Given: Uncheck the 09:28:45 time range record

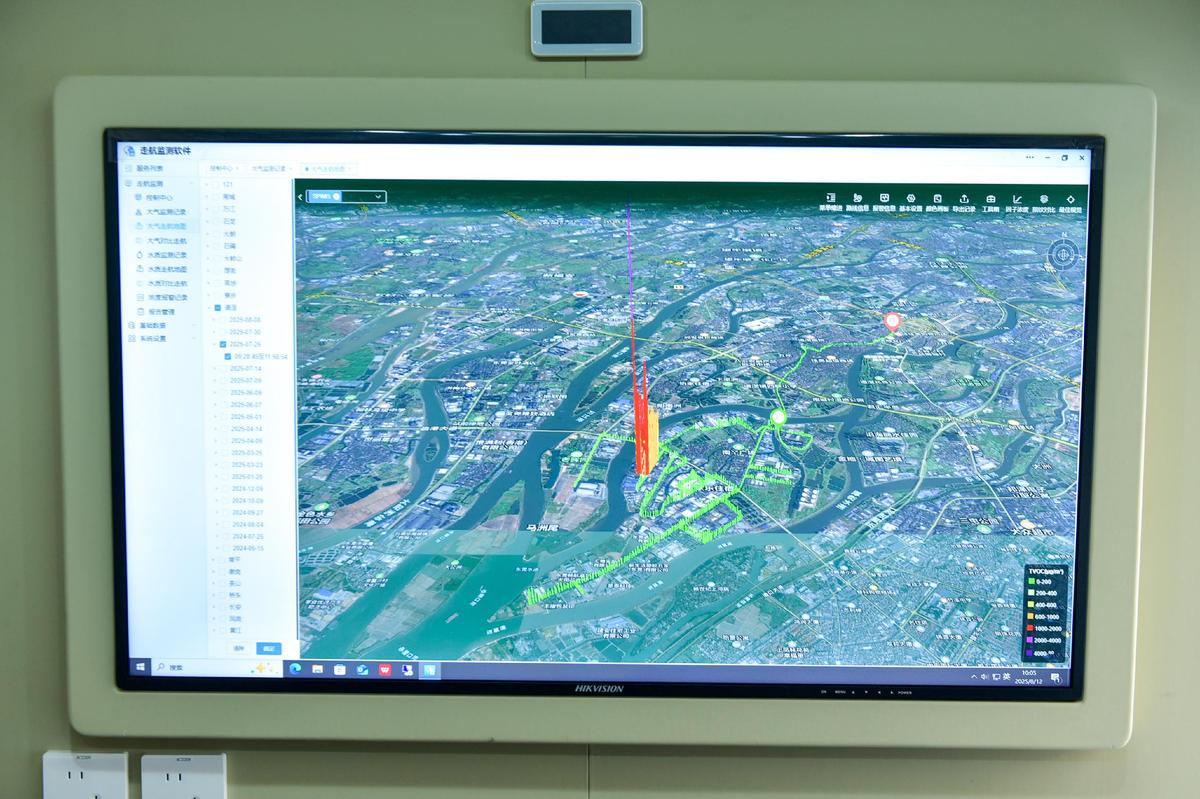Looking at the screenshot, I should coord(228,356).
